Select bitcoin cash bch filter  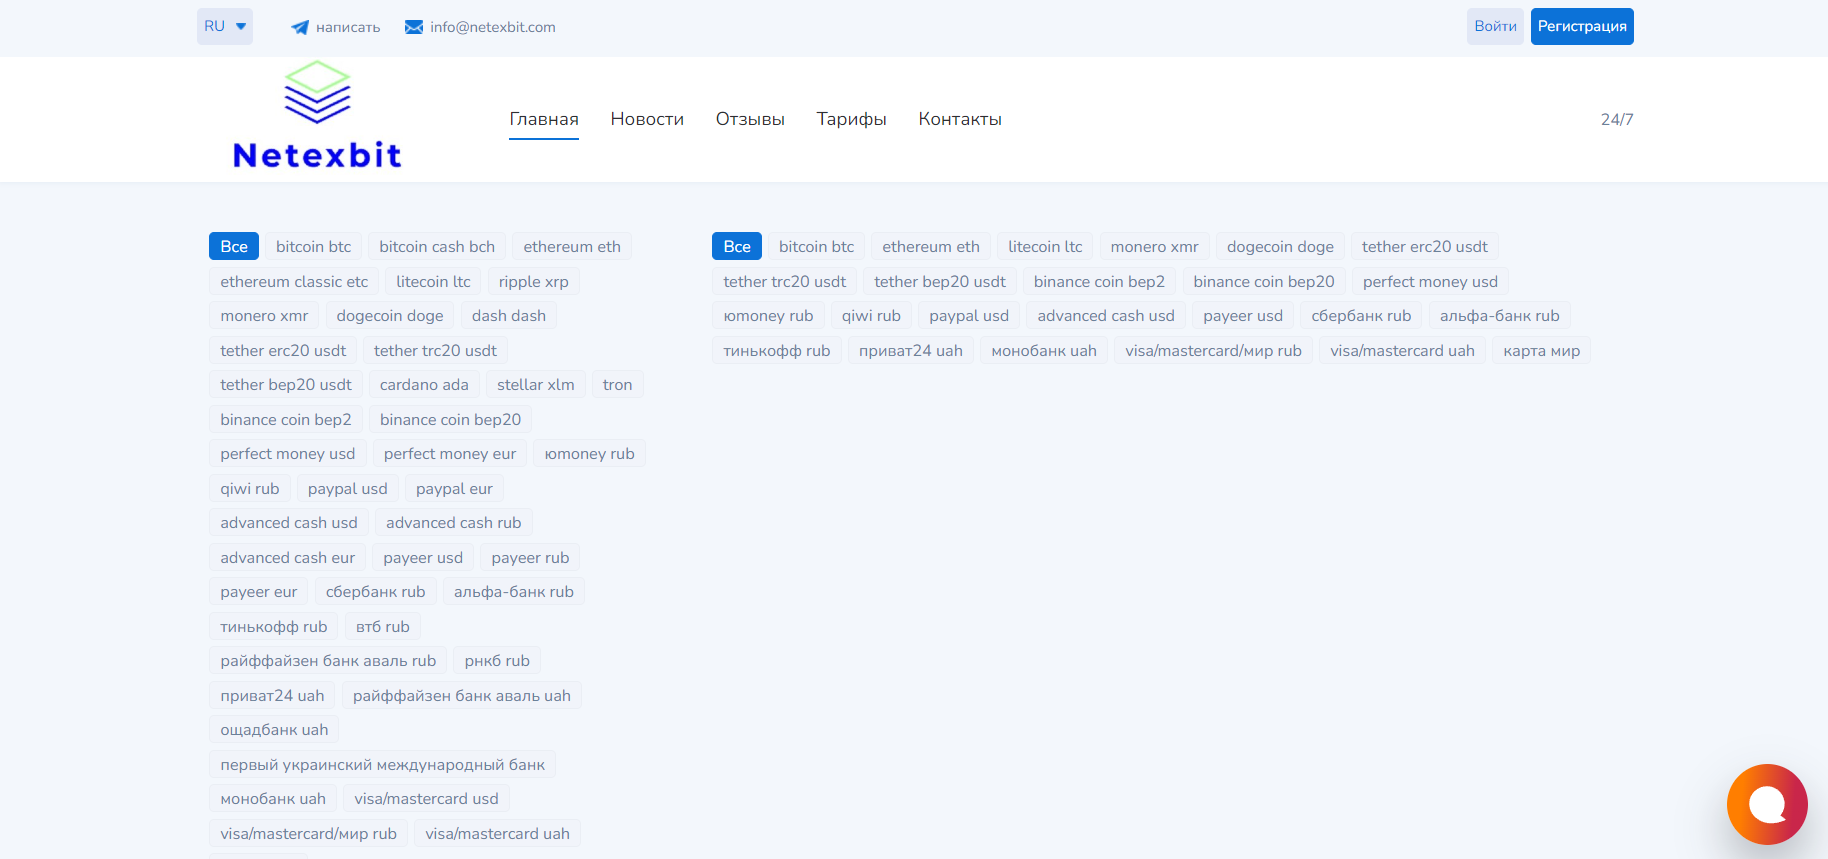[x=437, y=247]
